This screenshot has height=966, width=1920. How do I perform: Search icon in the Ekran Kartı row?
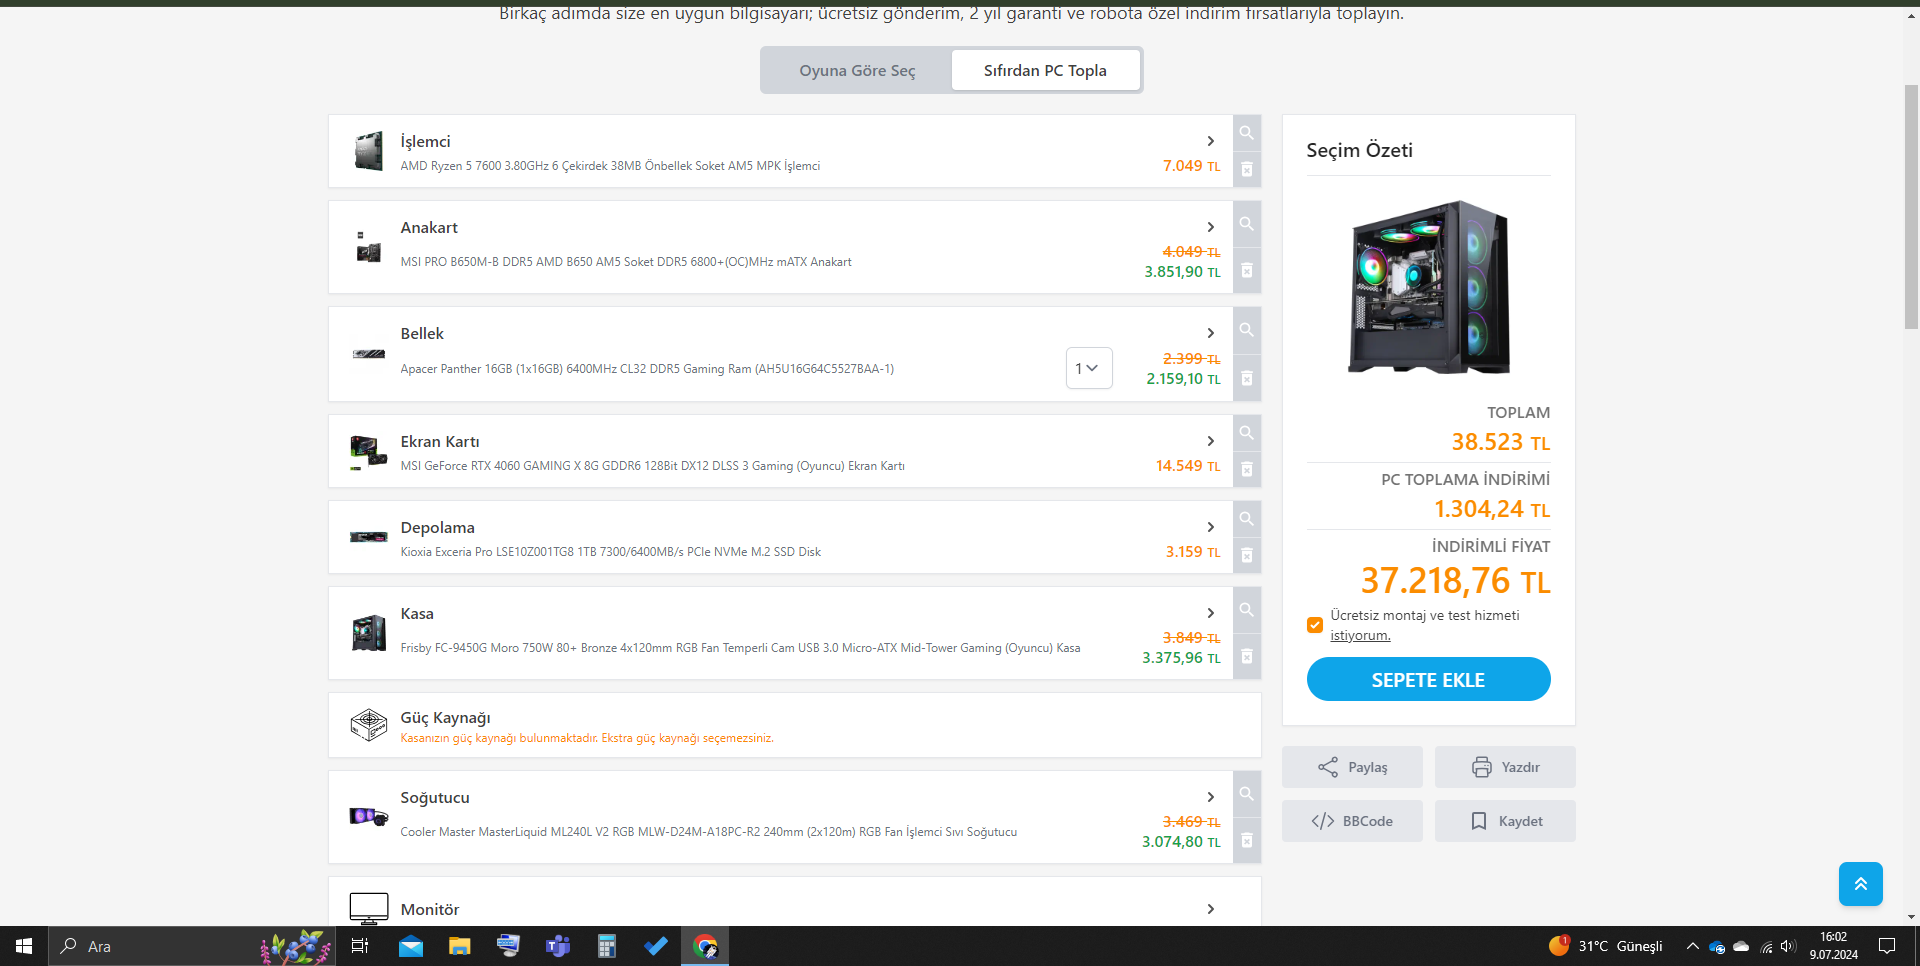1247,433
